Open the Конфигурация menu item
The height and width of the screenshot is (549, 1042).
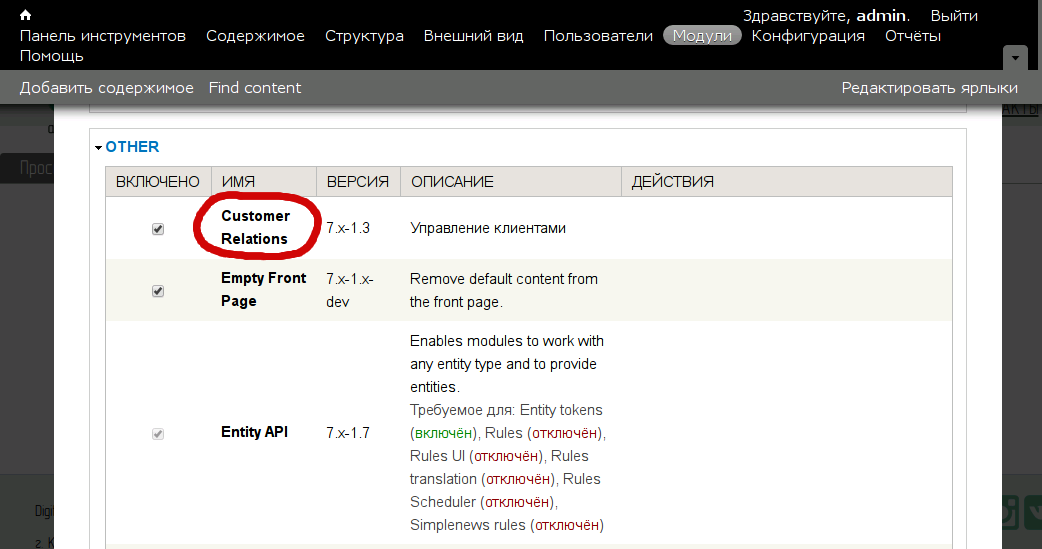point(808,36)
